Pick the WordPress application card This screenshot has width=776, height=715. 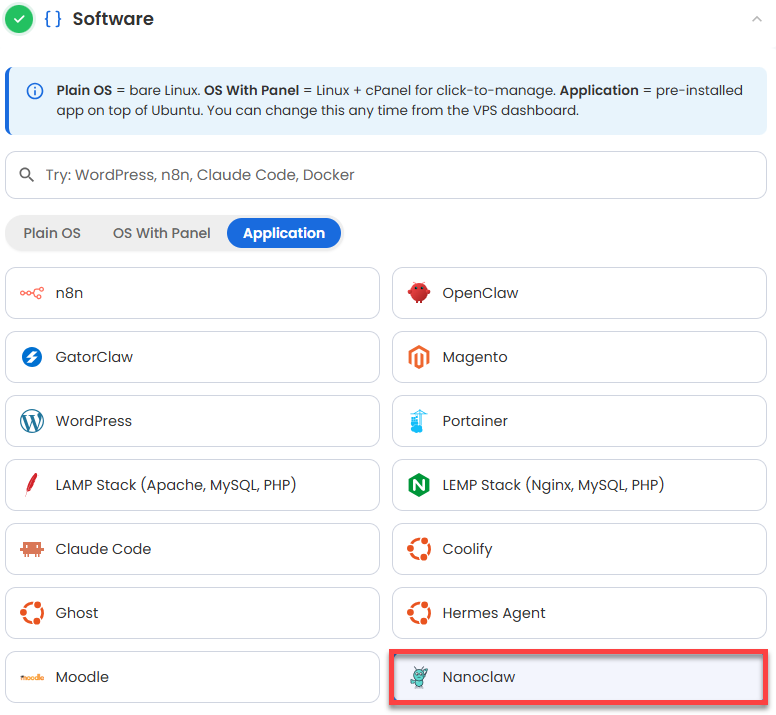pos(193,421)
